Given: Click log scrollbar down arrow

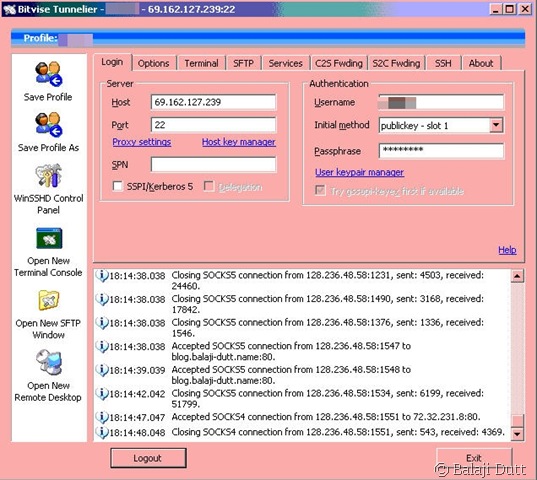Looking at the screenshot, I should 517,434.
